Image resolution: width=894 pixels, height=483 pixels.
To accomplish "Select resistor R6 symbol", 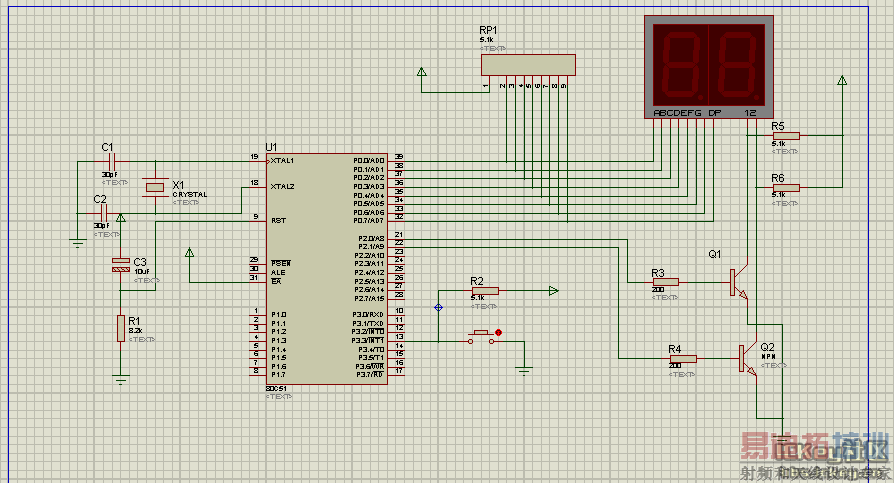I will click(786, 187).
